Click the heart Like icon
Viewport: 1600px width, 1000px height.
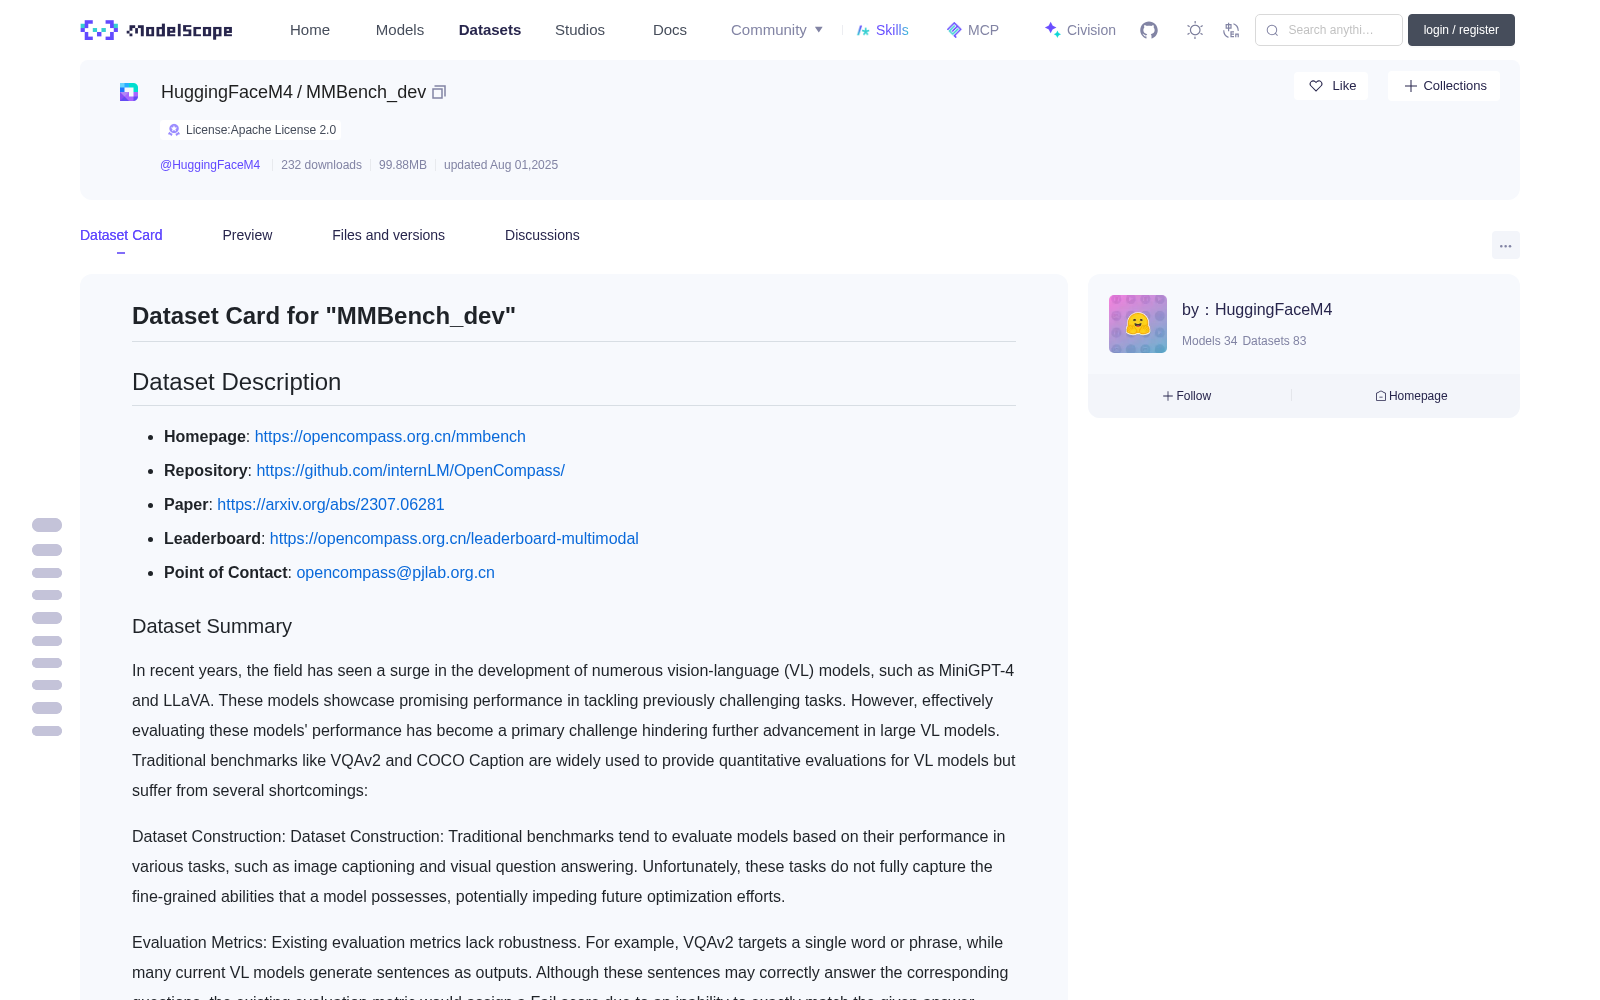(x=1316, y=86)
